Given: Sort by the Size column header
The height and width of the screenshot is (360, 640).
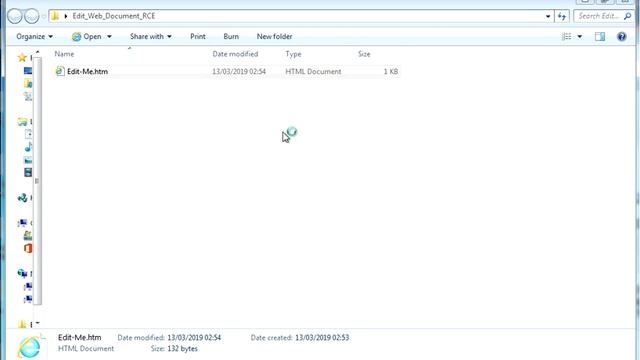Looking at the screenshot, I should click(364, 54).
